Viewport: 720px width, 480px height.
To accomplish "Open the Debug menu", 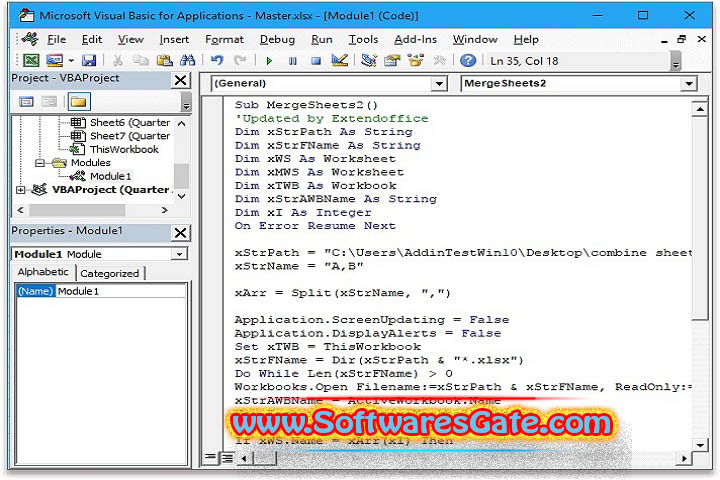I will point(277,40).
